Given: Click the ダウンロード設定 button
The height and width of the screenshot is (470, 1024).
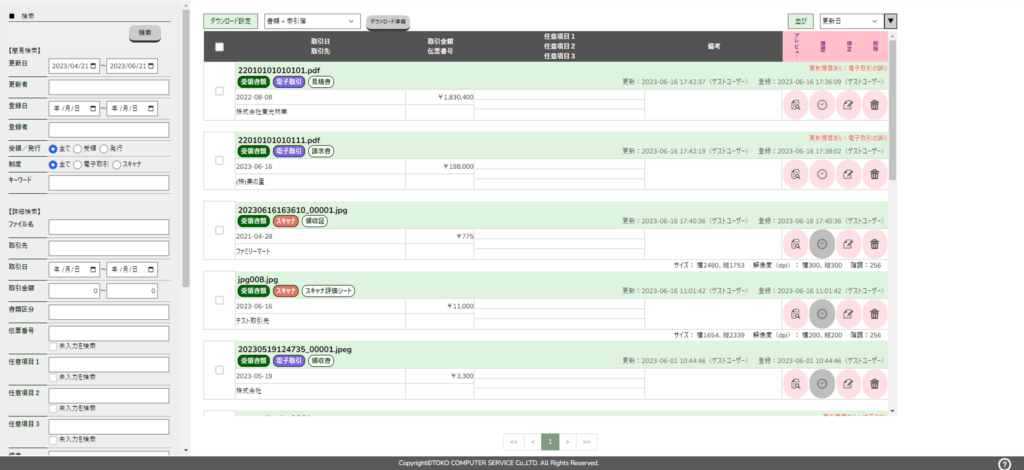Looking at the screenshot, I should 230,20.
